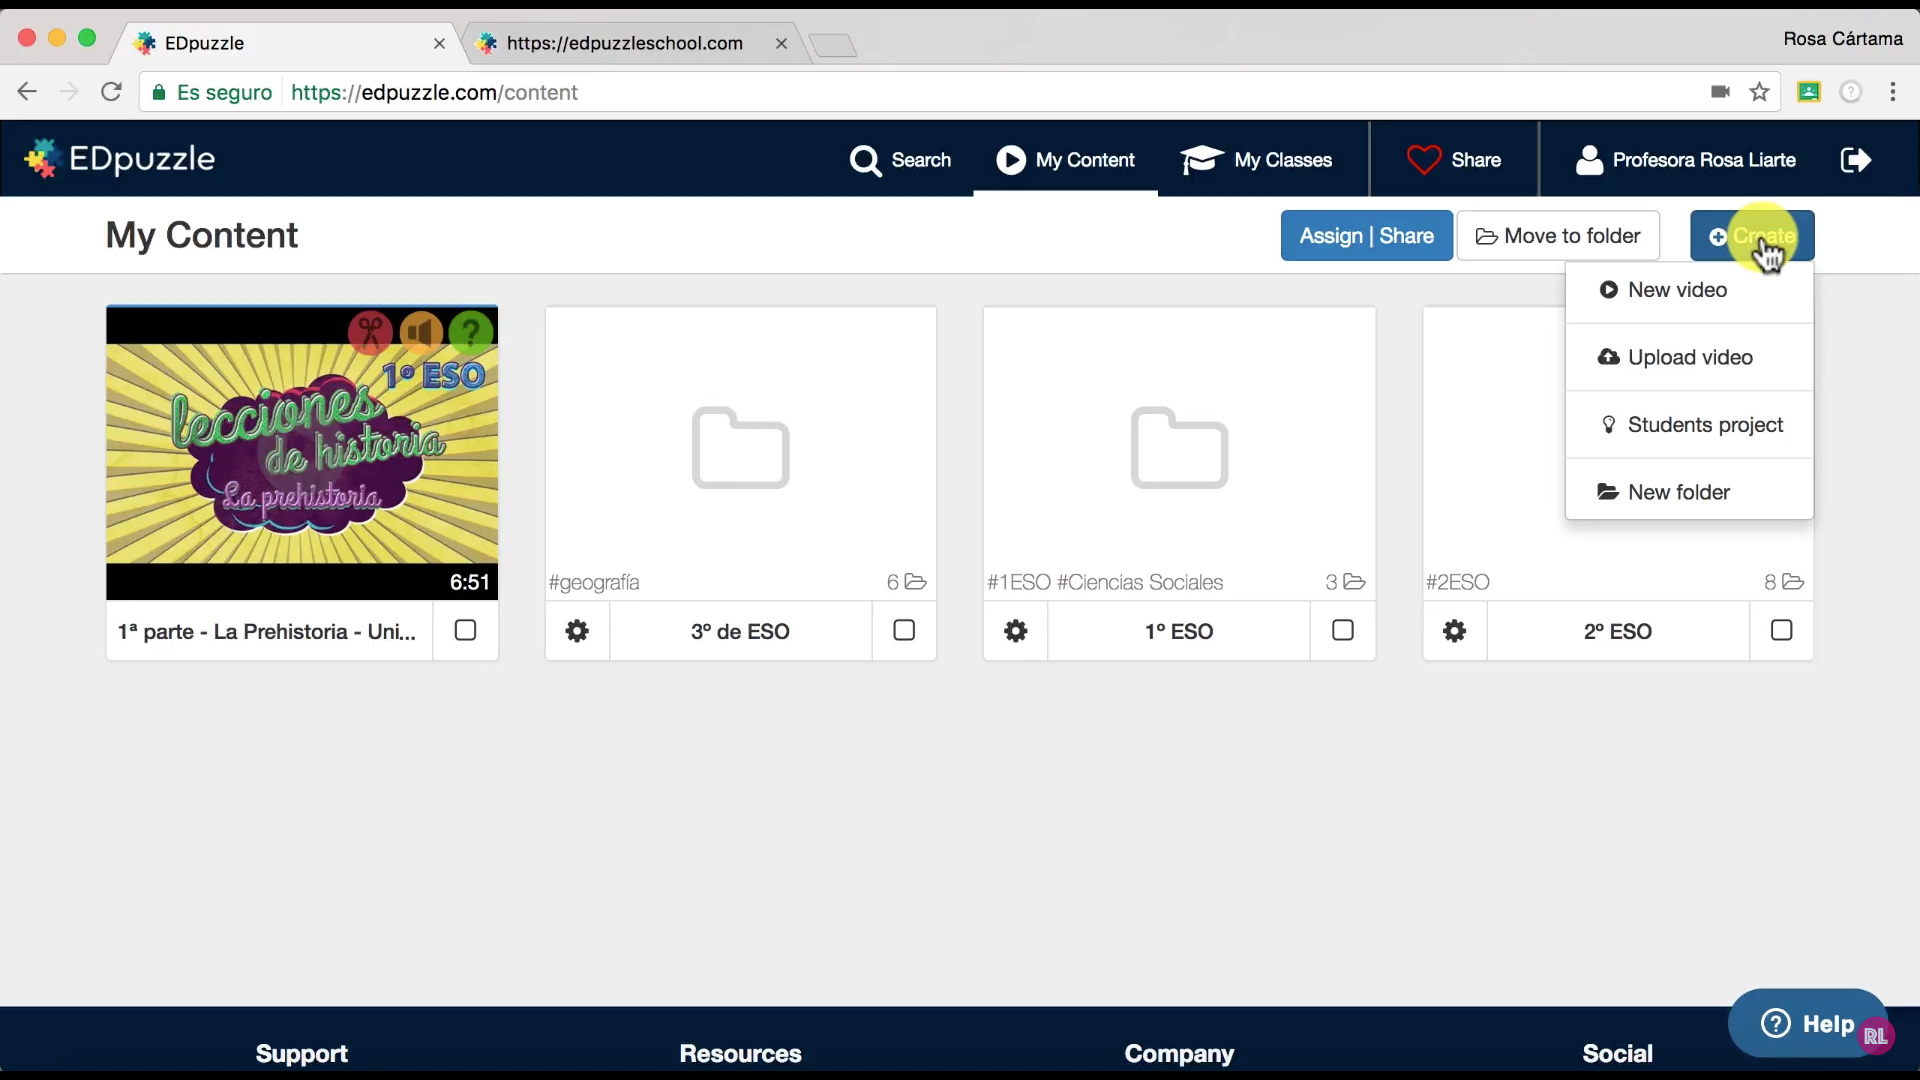Screen dimensions: 1920x1080
Task: Check the La Prehistoria video checkbox
Action: [x=465, y=630]
